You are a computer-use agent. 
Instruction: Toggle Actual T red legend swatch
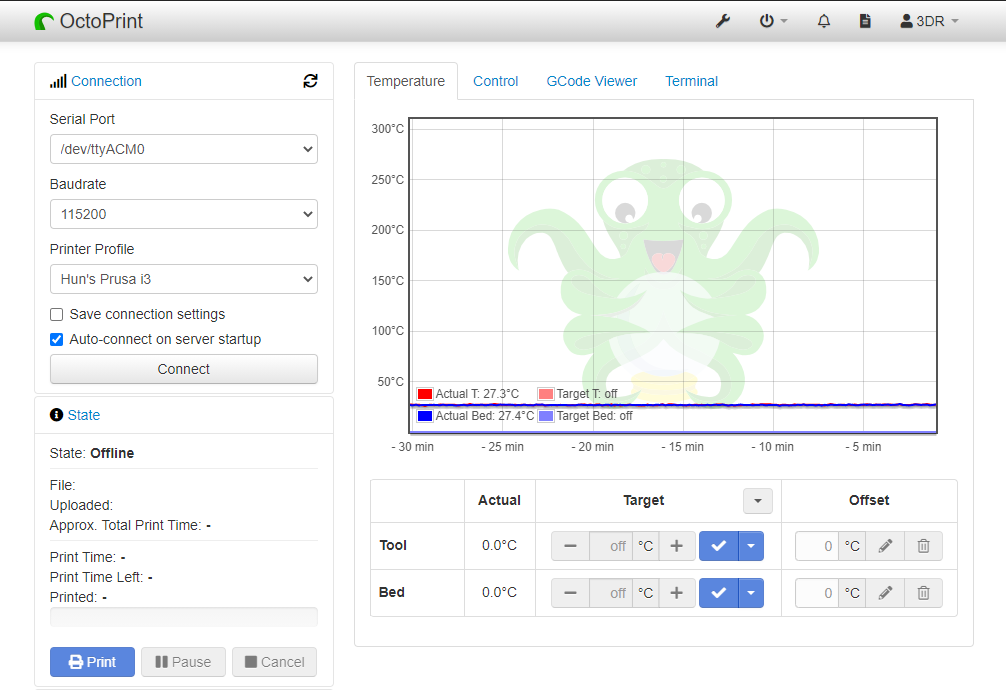(425, 394)
